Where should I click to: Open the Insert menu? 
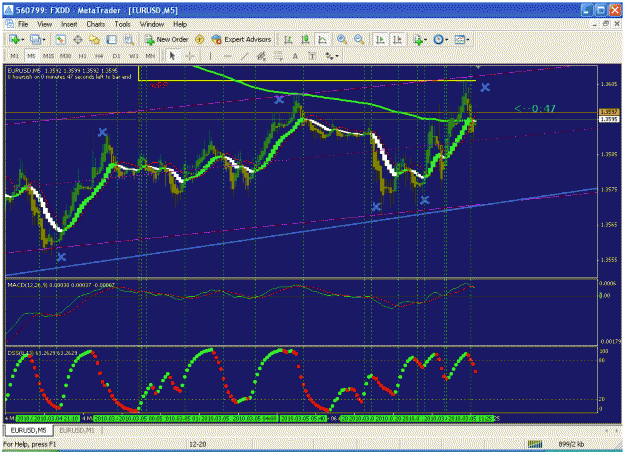(x=69, y=24)
